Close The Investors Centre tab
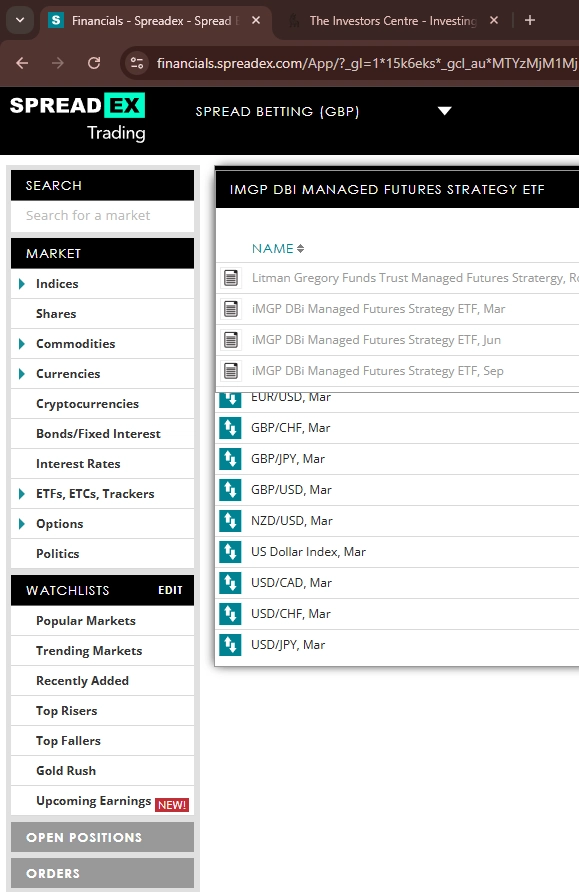 coord(494,20)
